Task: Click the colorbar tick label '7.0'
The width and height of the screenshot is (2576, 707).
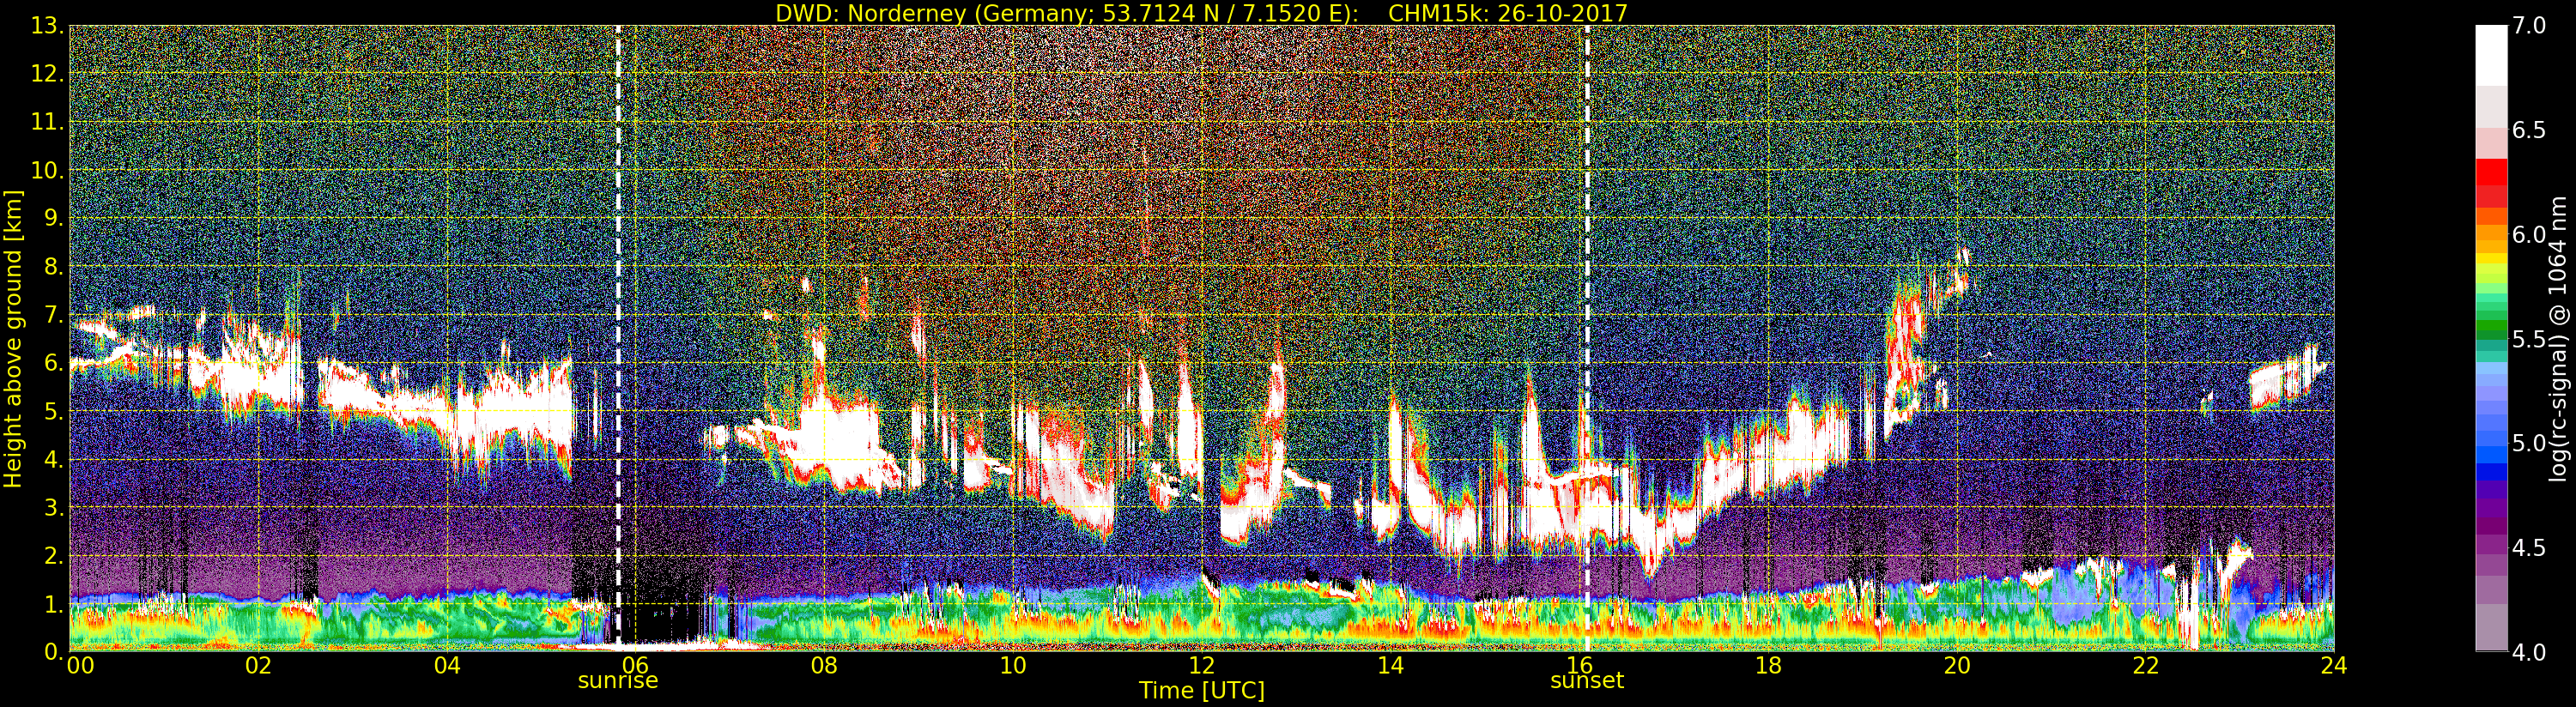Action: (x=2529, y=26)
